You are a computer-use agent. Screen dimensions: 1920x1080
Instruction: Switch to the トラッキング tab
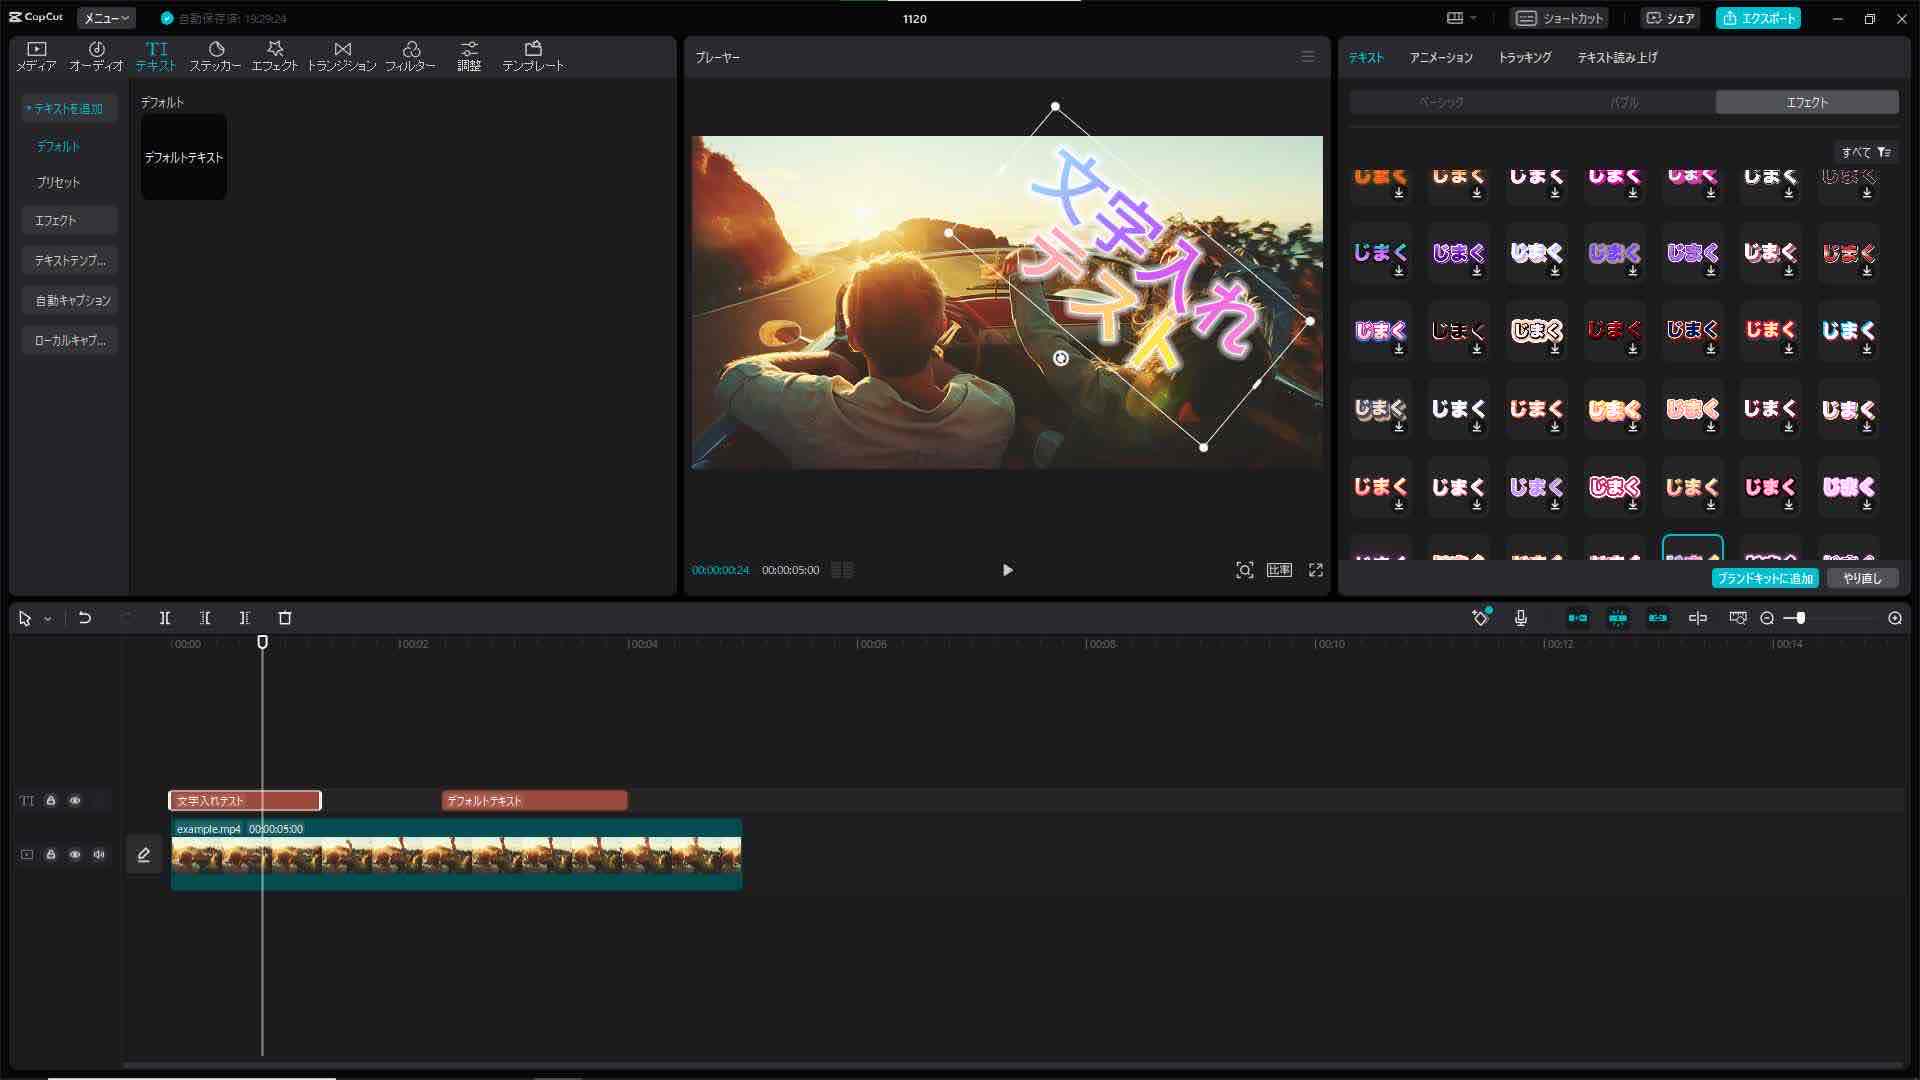pos(1525,58)
